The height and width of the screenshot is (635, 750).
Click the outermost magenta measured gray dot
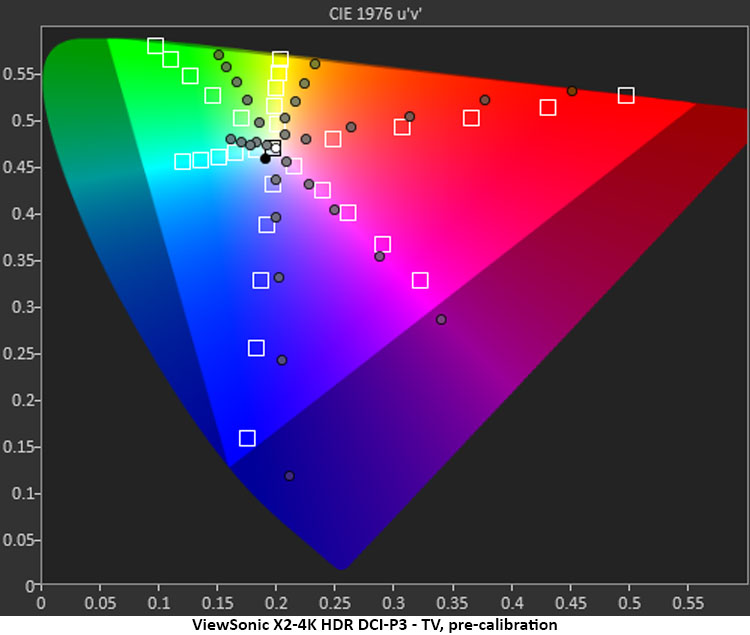(441, 320)
